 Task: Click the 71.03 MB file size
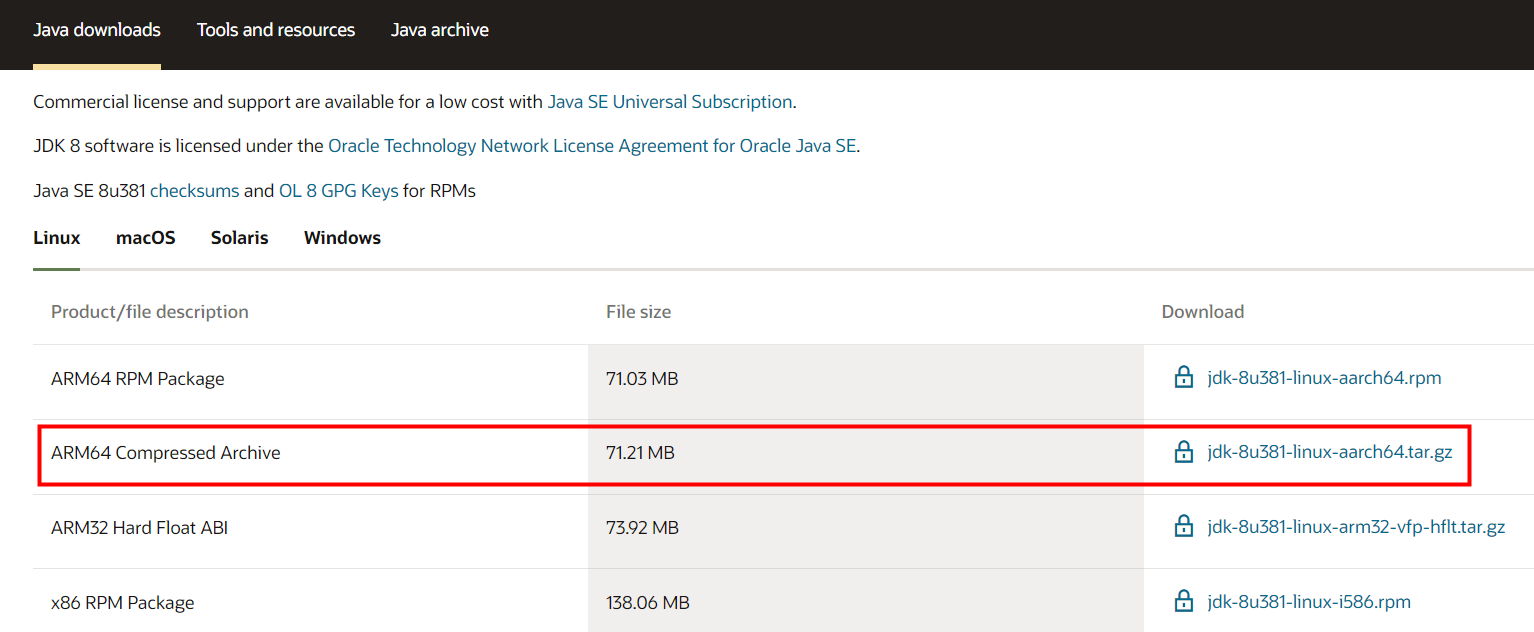(642, 379)
